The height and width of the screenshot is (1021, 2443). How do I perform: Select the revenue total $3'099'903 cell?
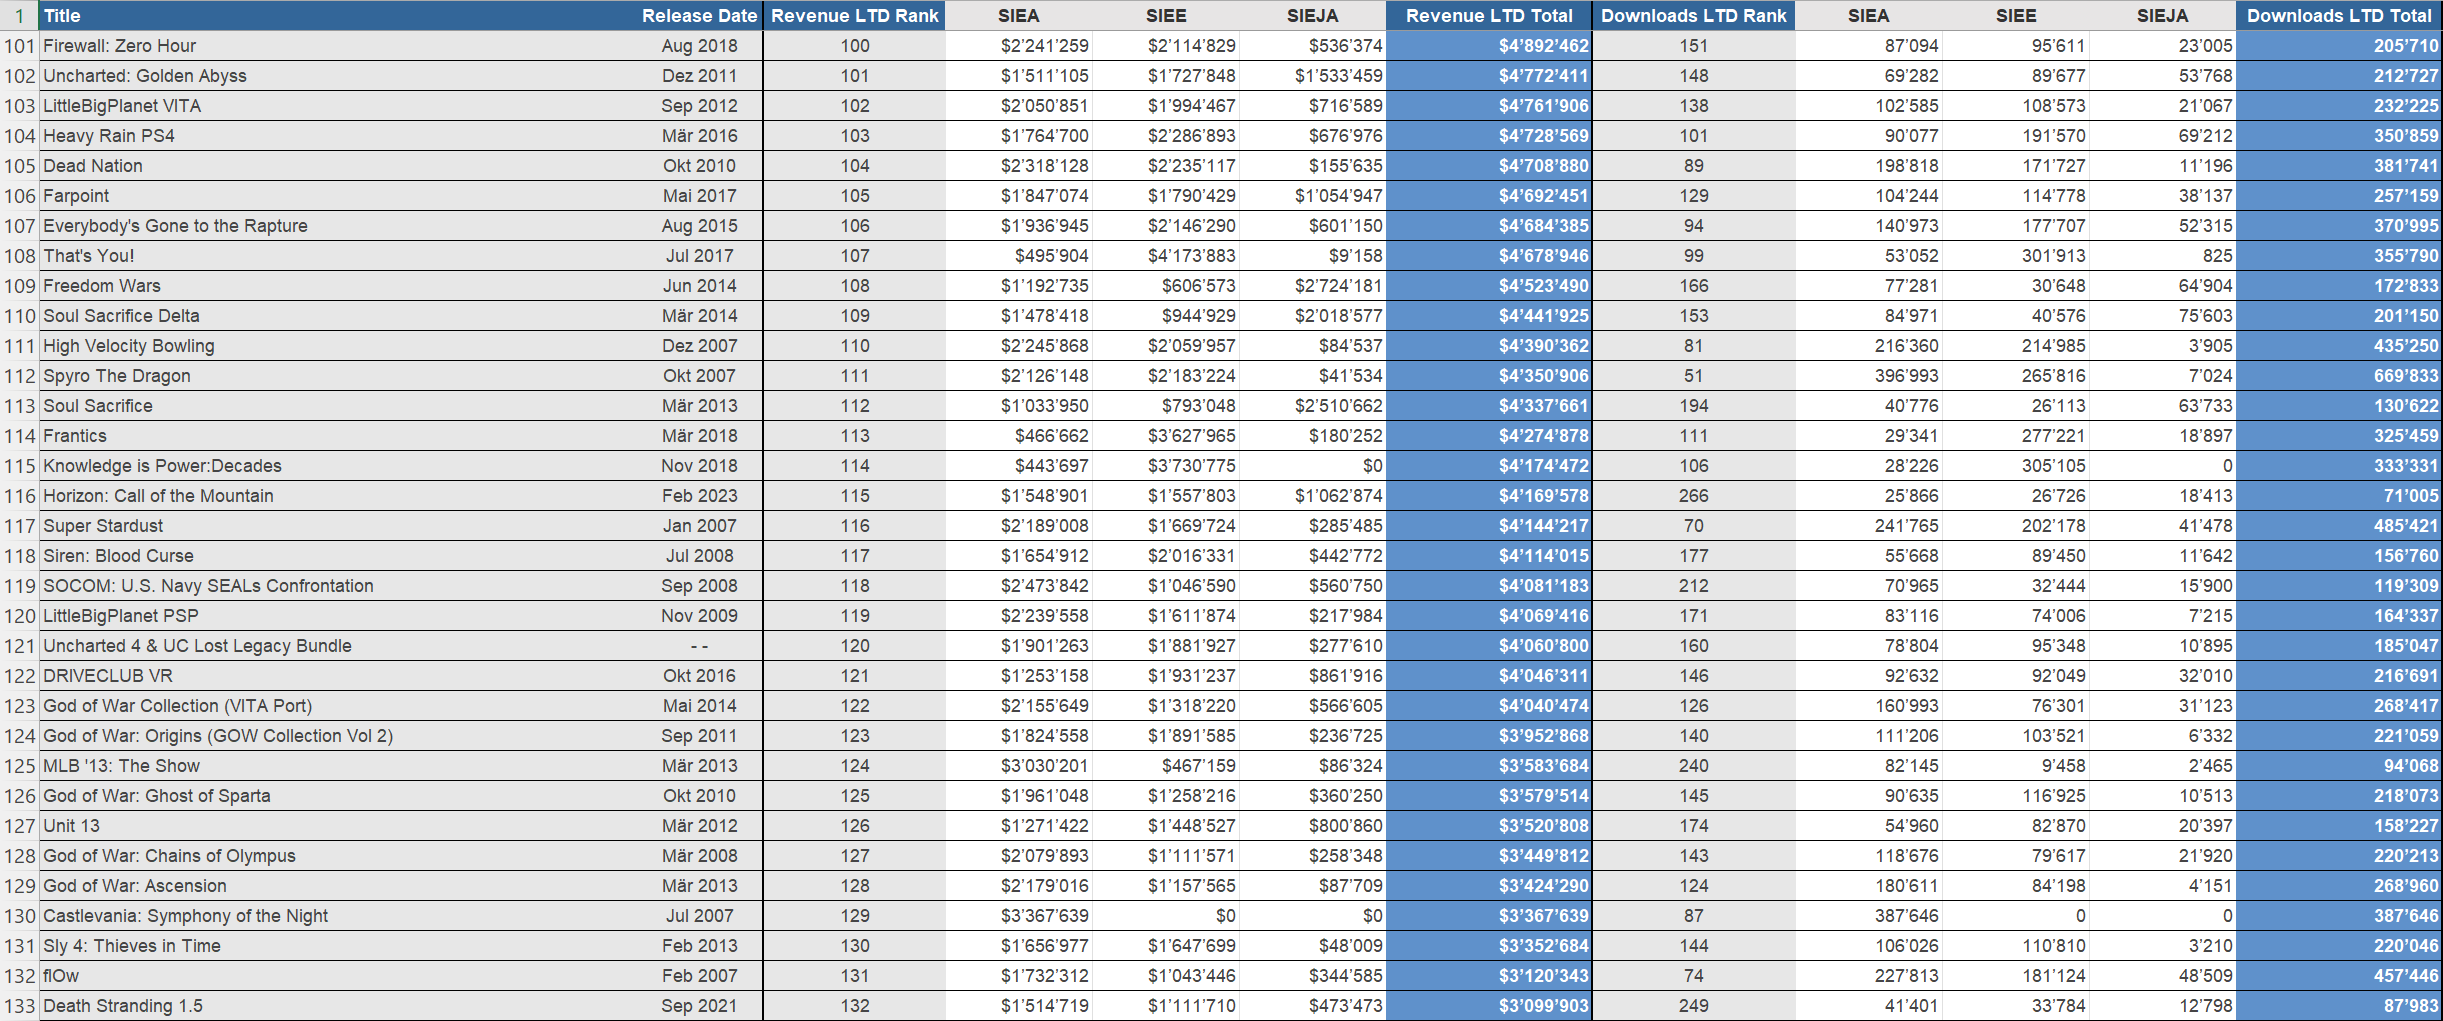[x=1489, y=1006]
